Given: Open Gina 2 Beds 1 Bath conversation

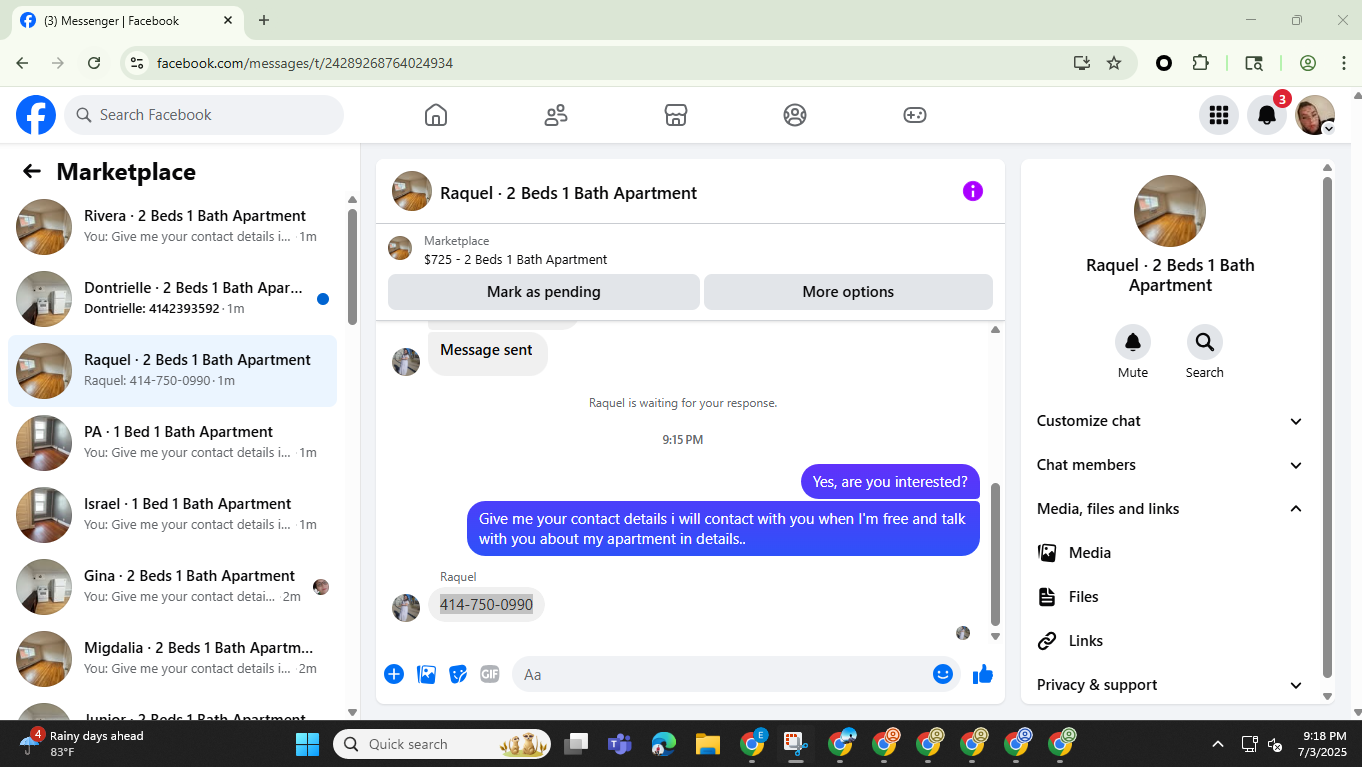Looking at the screenshot, I should 172,587.
